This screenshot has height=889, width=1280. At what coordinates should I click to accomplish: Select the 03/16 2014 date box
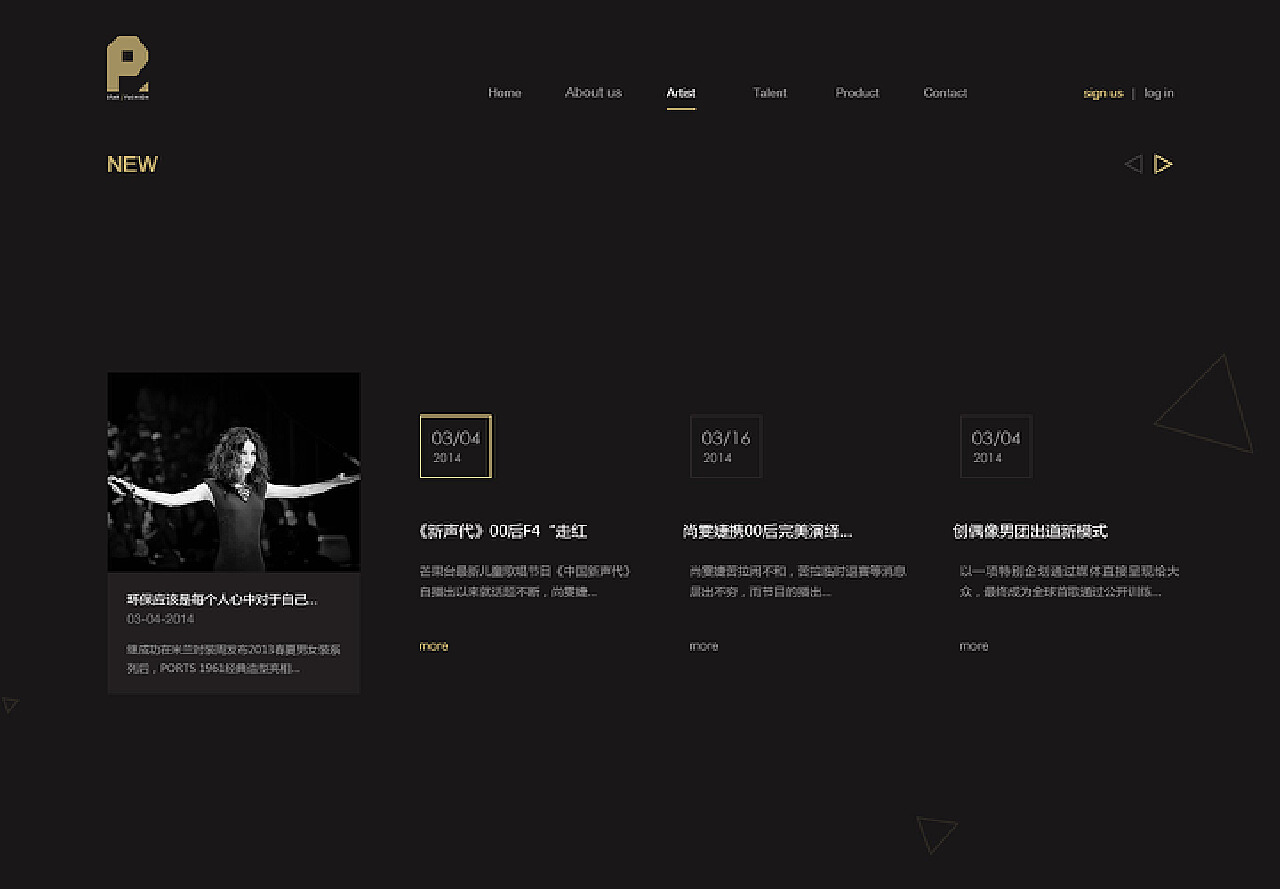pyautogui.click(x=725, y=446)
